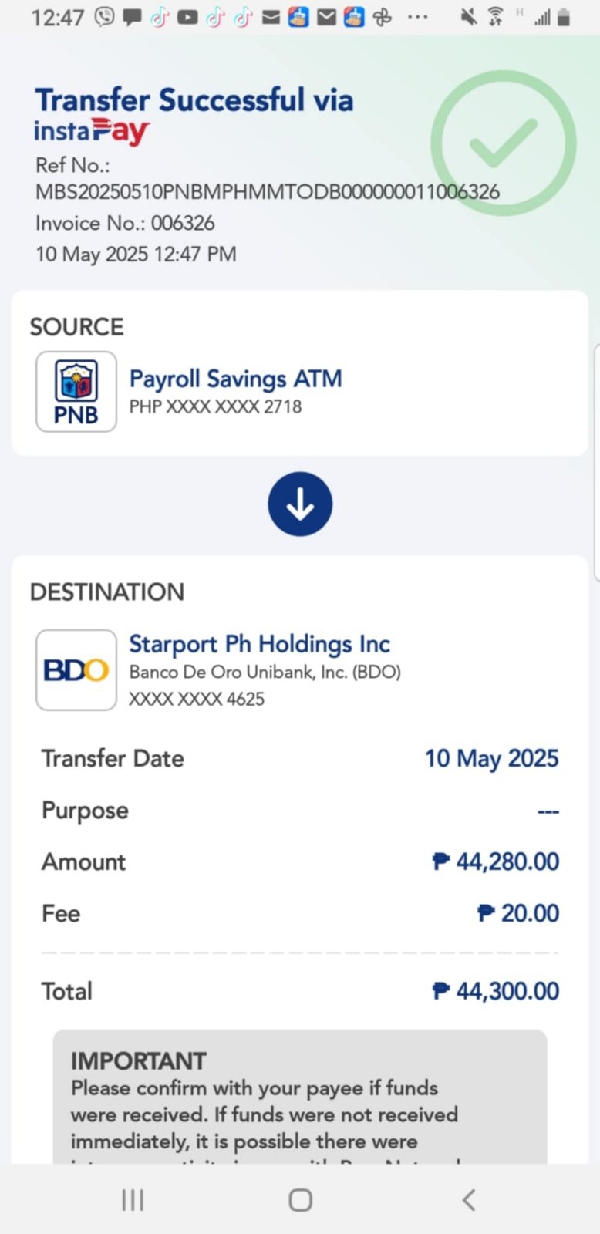Tap the YouTube notification icon in status bar
This screenshot has height=1234, width=600.
(187, 17)
